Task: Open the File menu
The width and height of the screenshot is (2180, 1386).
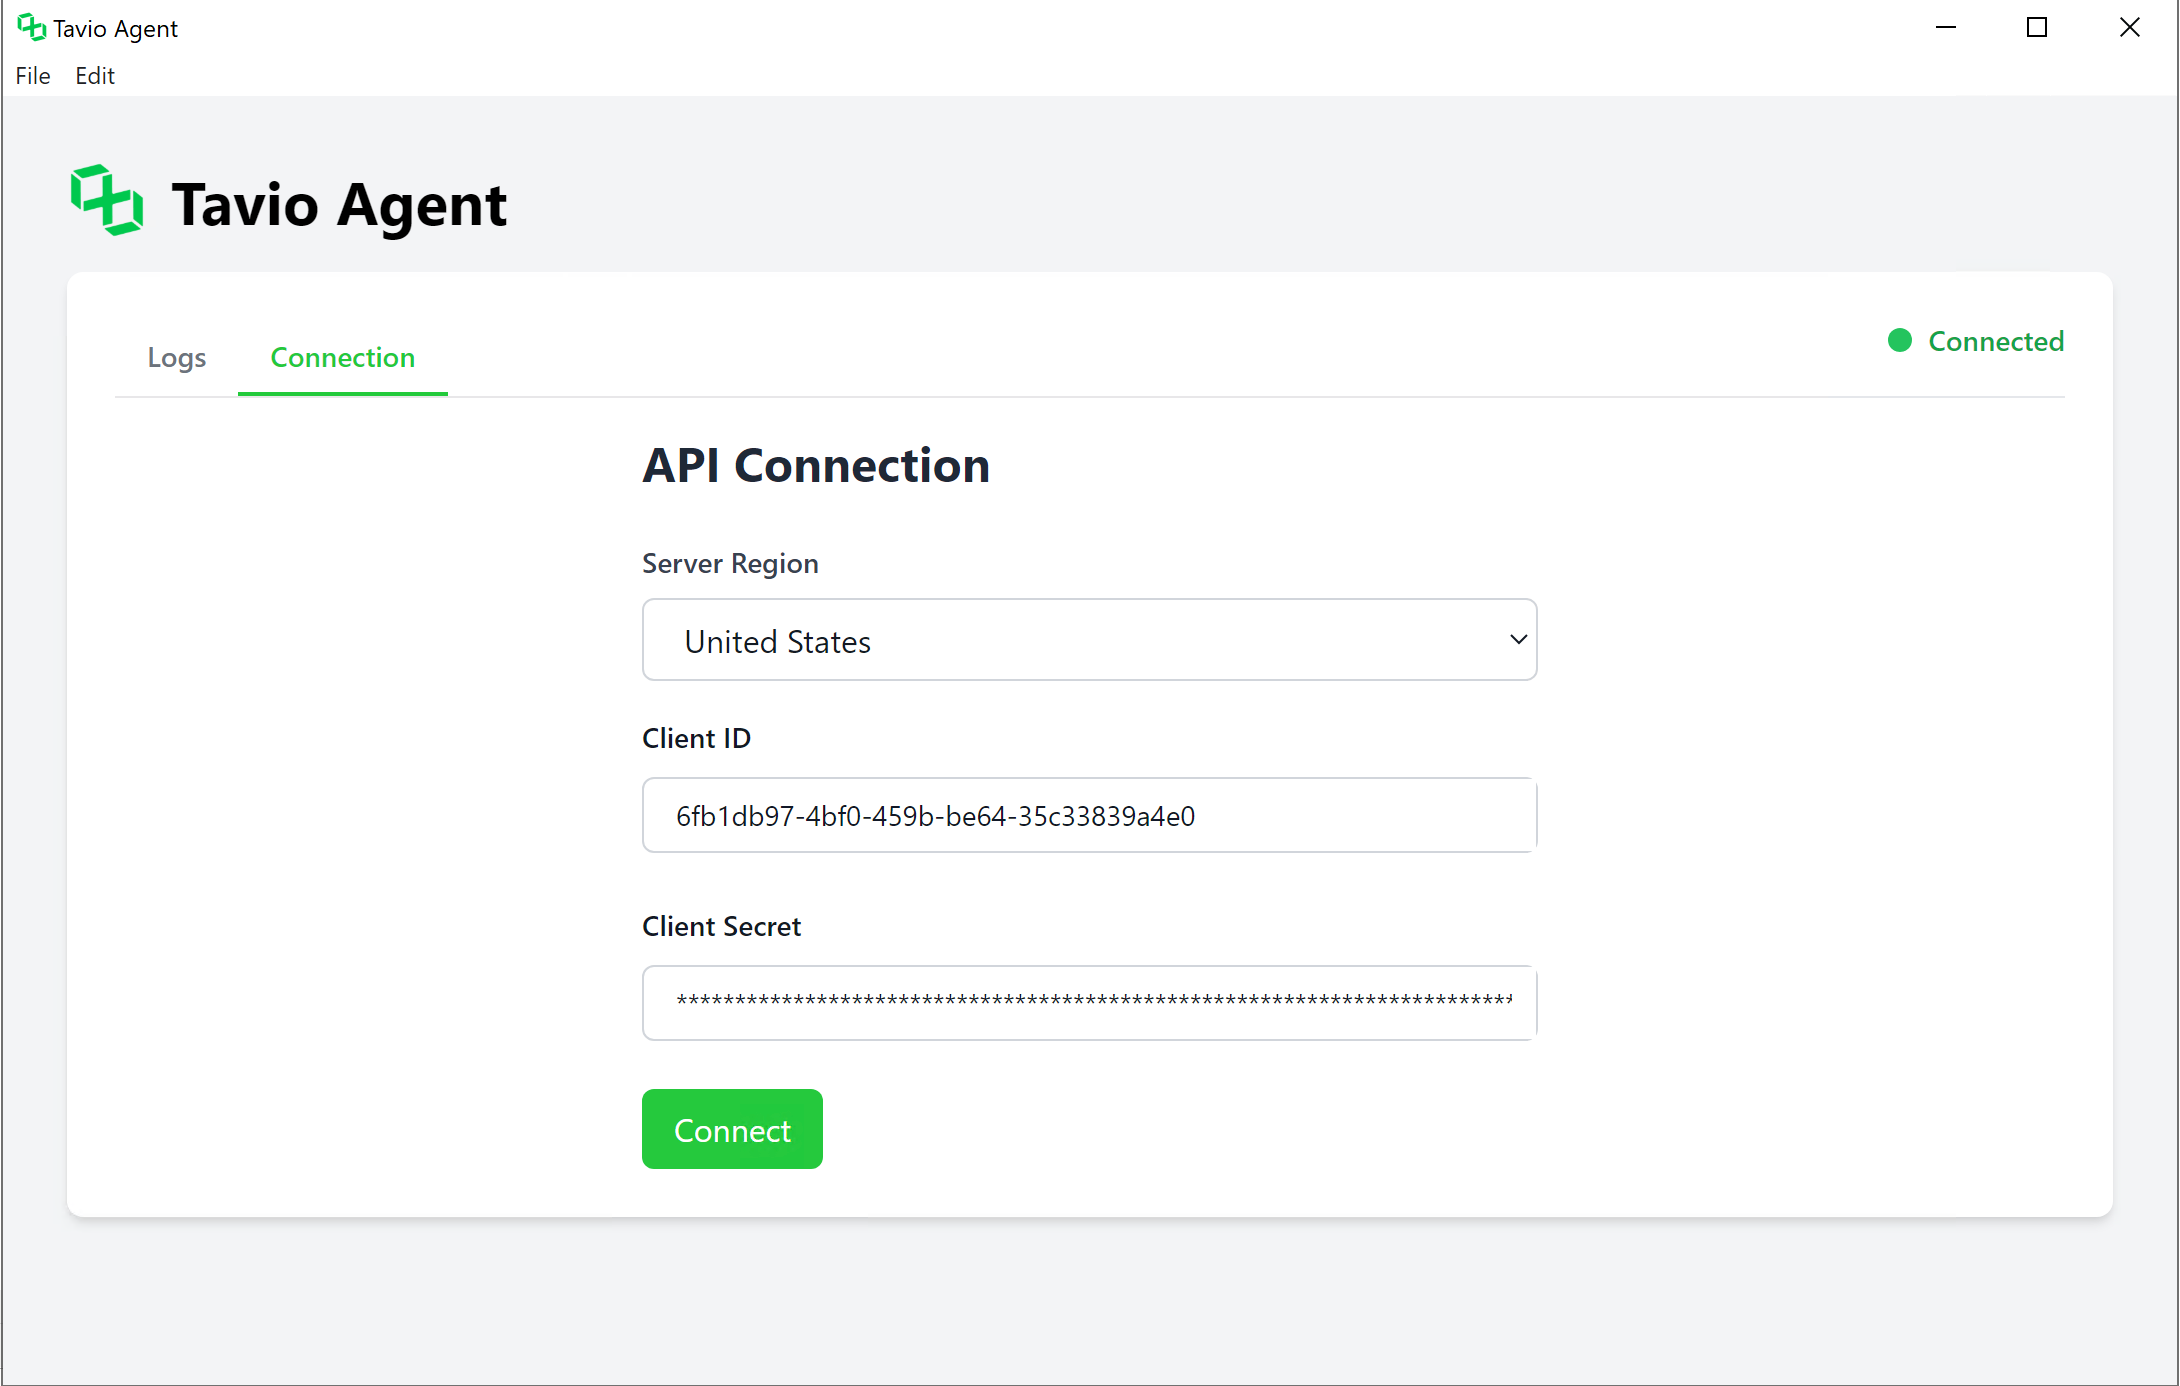Action: (33, 76)
